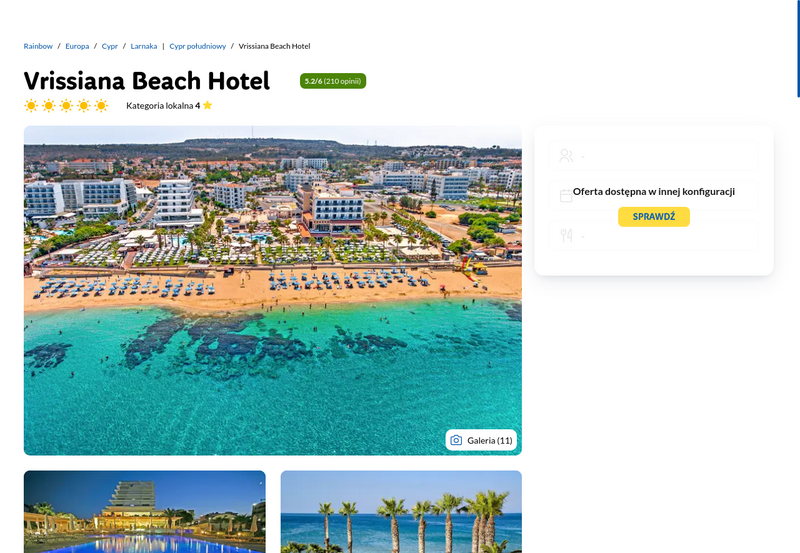Screen dimensions: 800x553
Task: Click the Vrissiana Beach Hotel page title
Action: (x=147, y=81)
